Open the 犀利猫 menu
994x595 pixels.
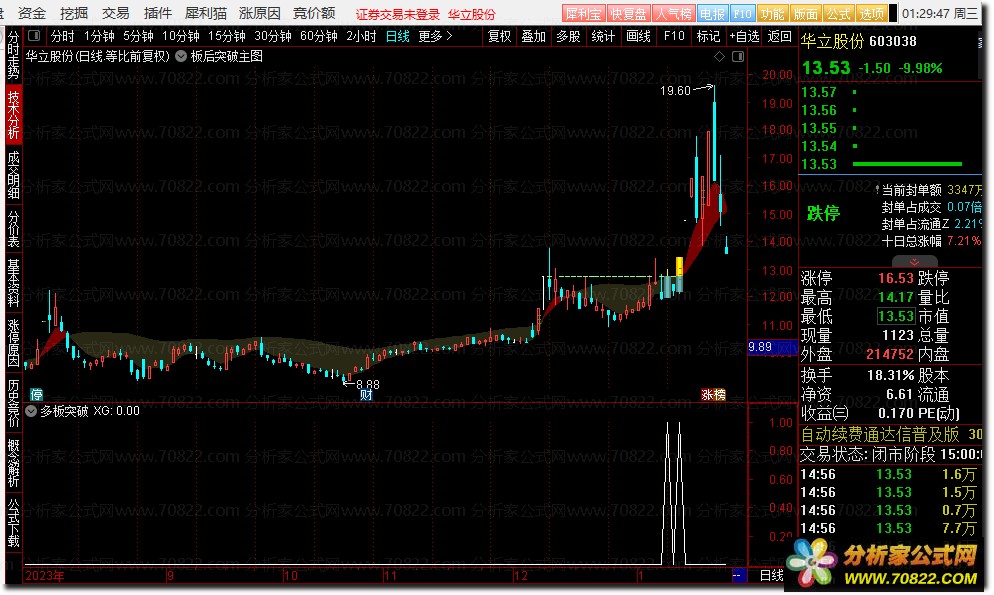tap(206, 13)
